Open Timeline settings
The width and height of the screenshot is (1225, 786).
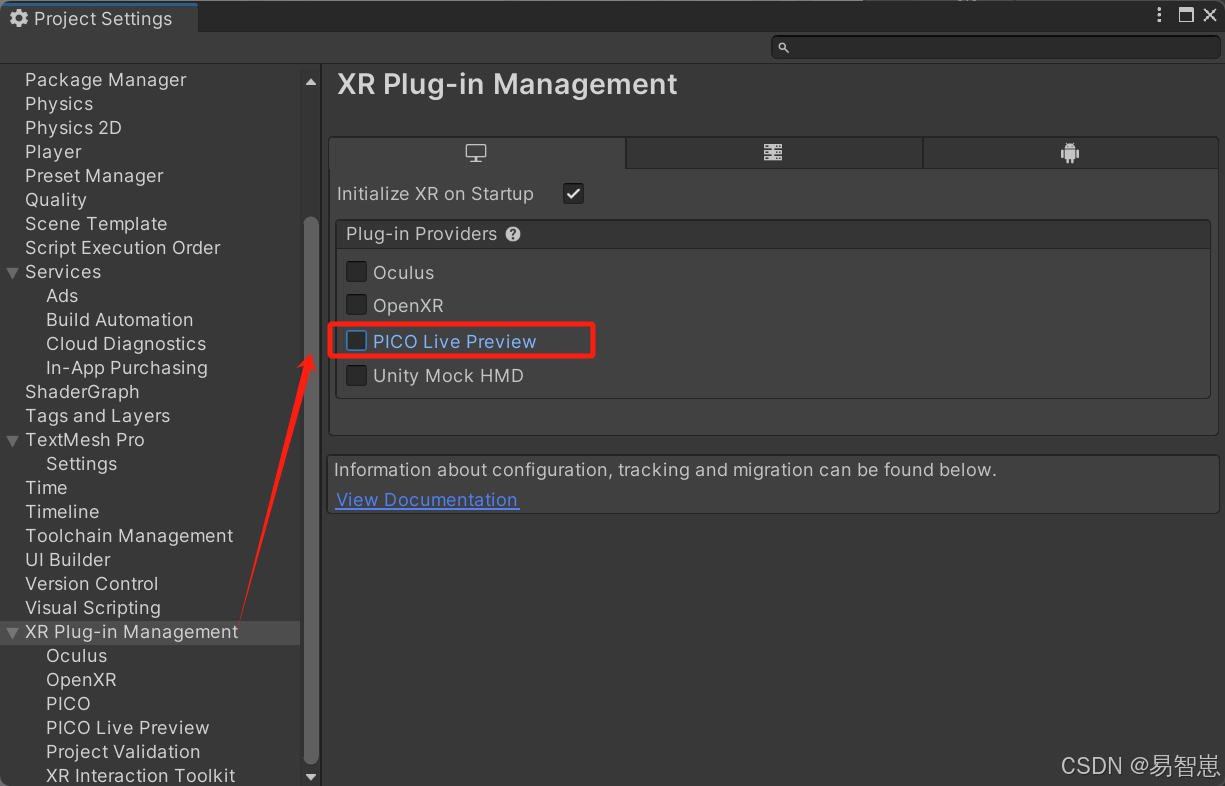pyautogui.click(x=62, y=512)
